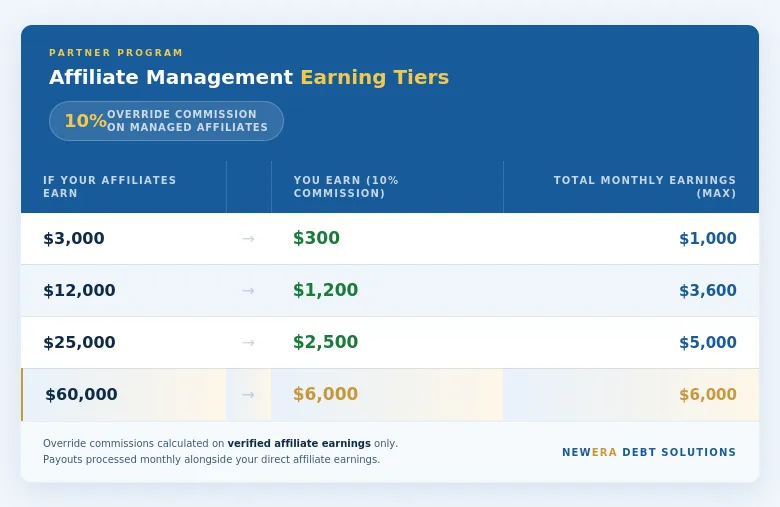Click the arrow icon in the $3,000 row
Screen dimensions: 780x507
click(248, 239)
